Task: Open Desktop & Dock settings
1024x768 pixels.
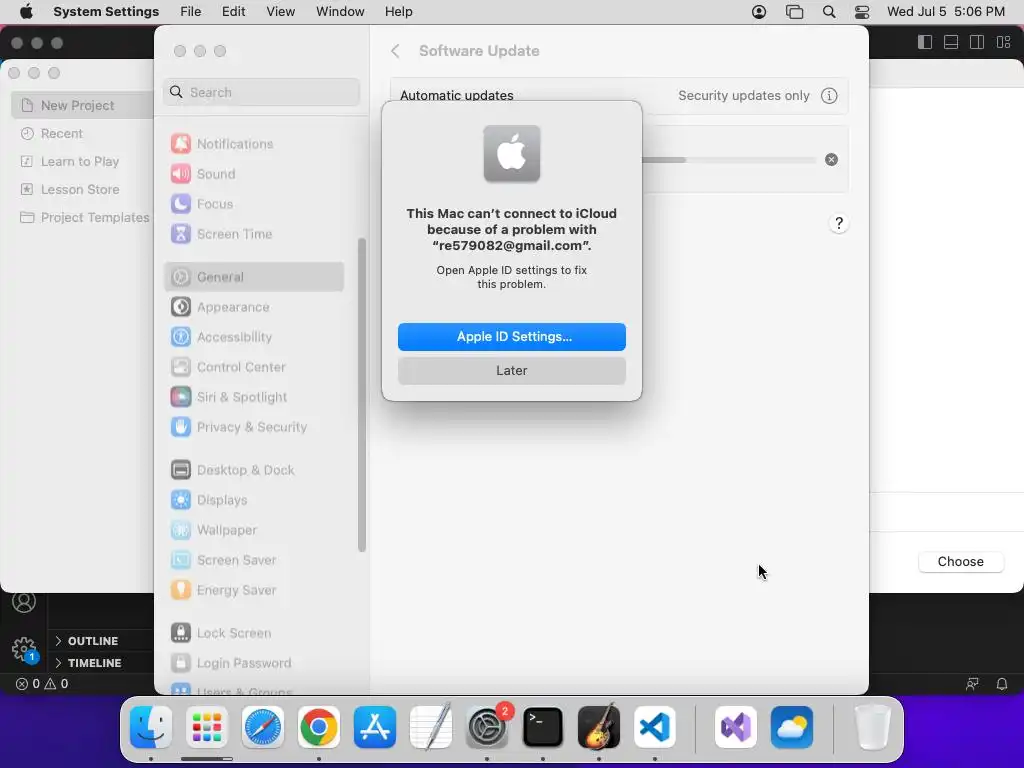Action: 254,470
